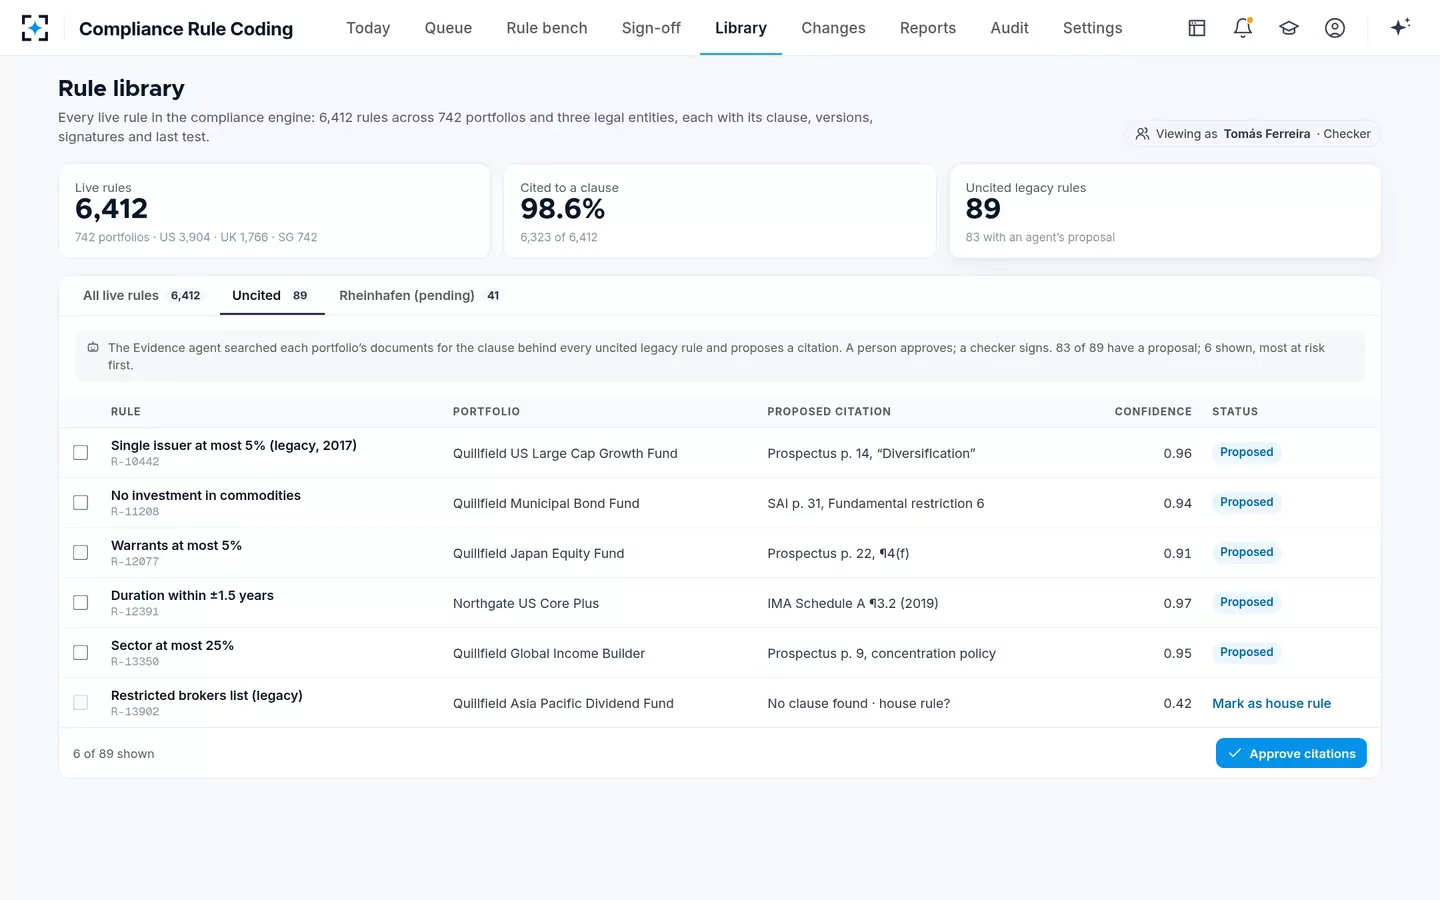The image size is (1440, 900).
Task: Click the Northgate US Core Plus portfolio
Action: (526, 604)
